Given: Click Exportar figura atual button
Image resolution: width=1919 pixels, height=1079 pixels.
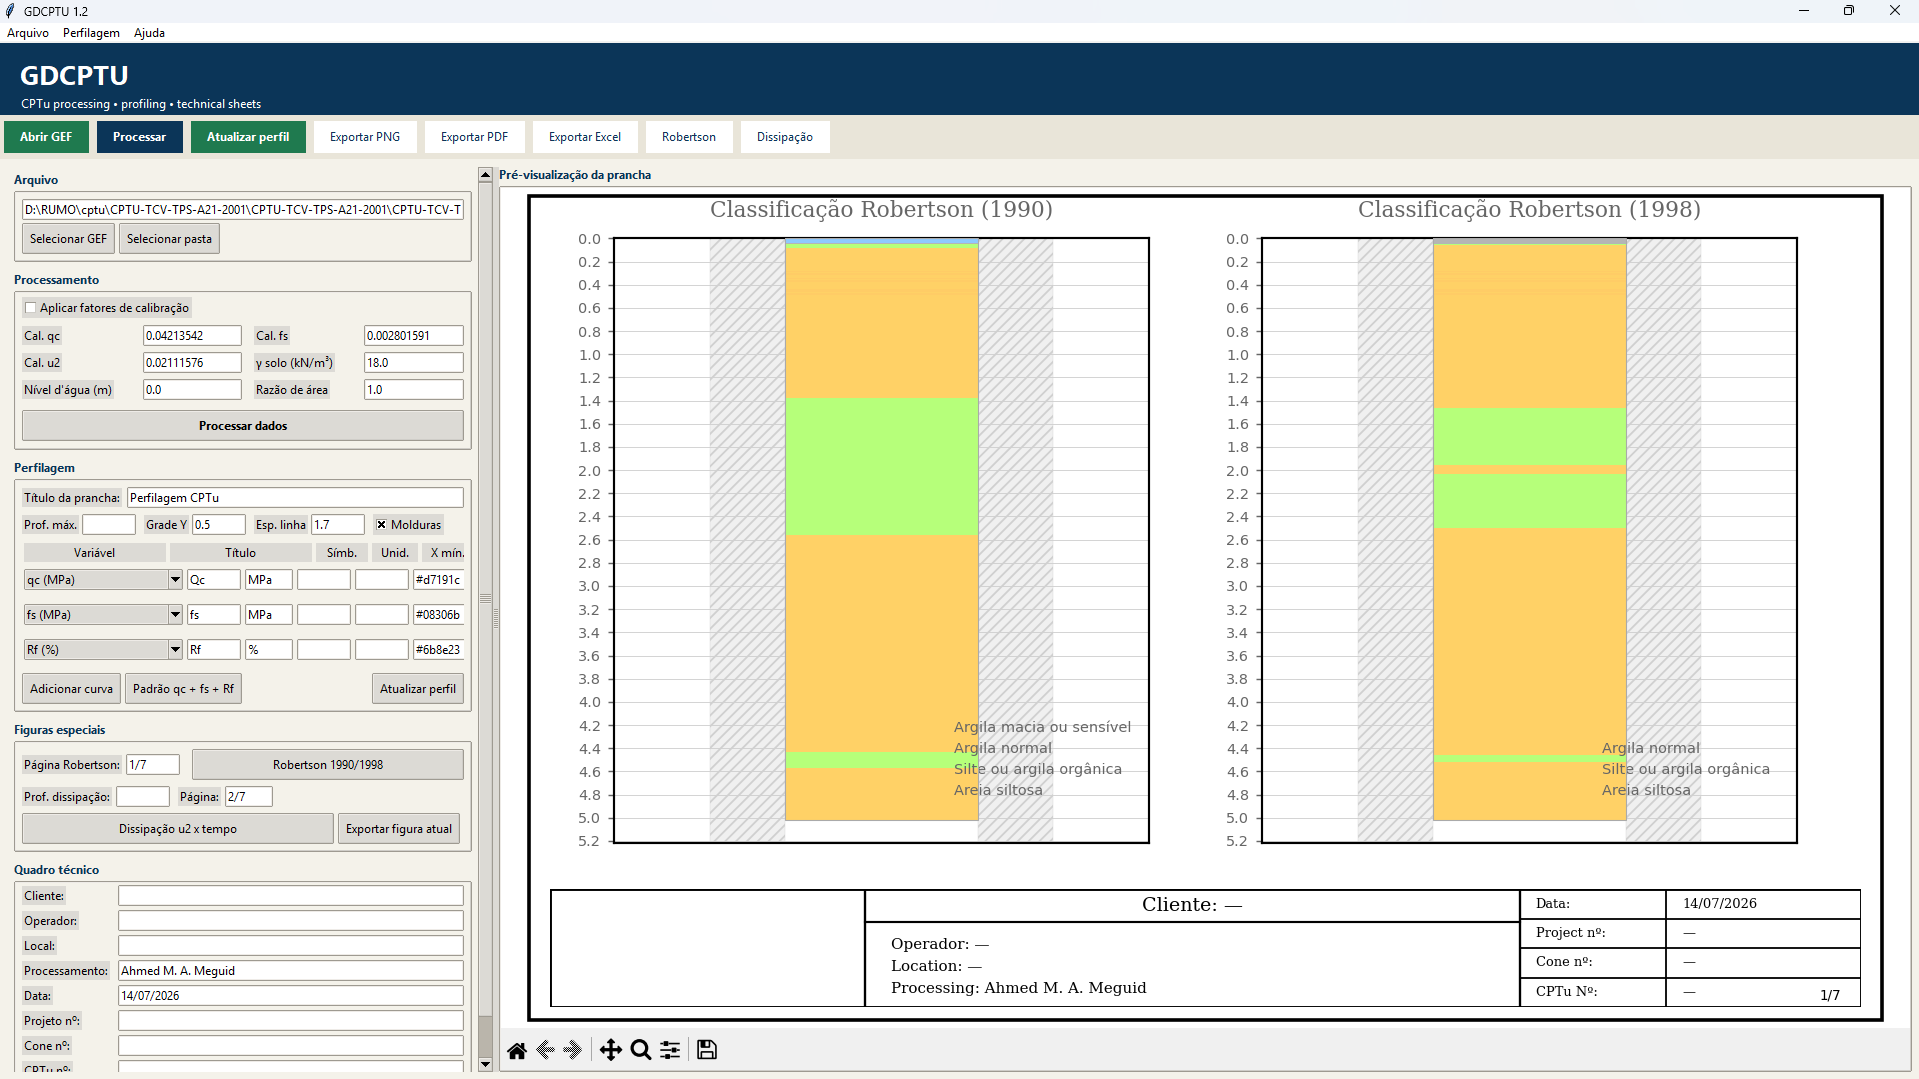Looking at the screenshot, I should 399,829.
